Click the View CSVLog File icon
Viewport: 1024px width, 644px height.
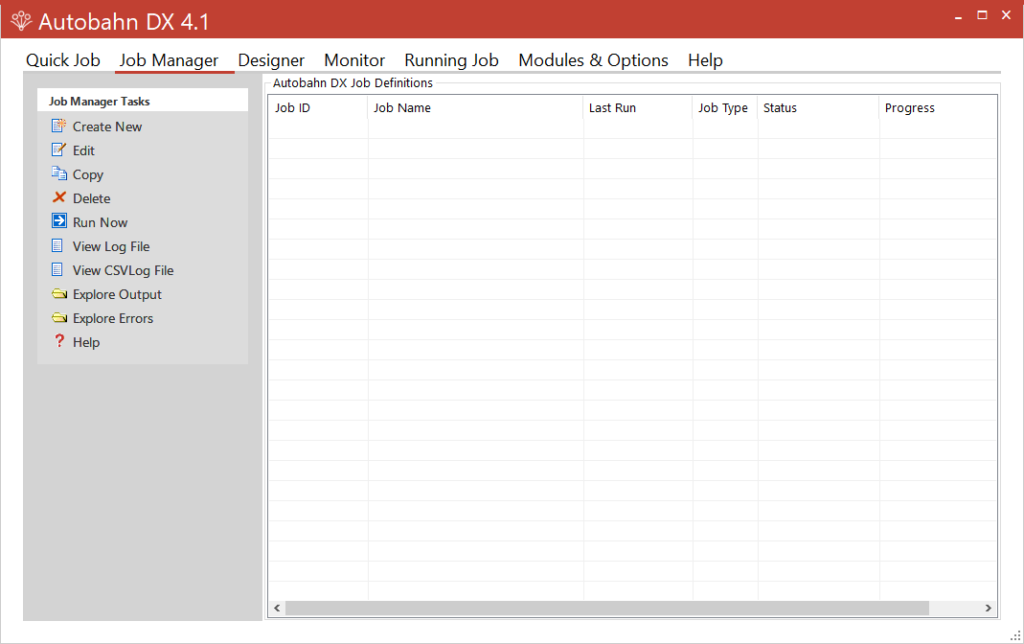(59, 270)
